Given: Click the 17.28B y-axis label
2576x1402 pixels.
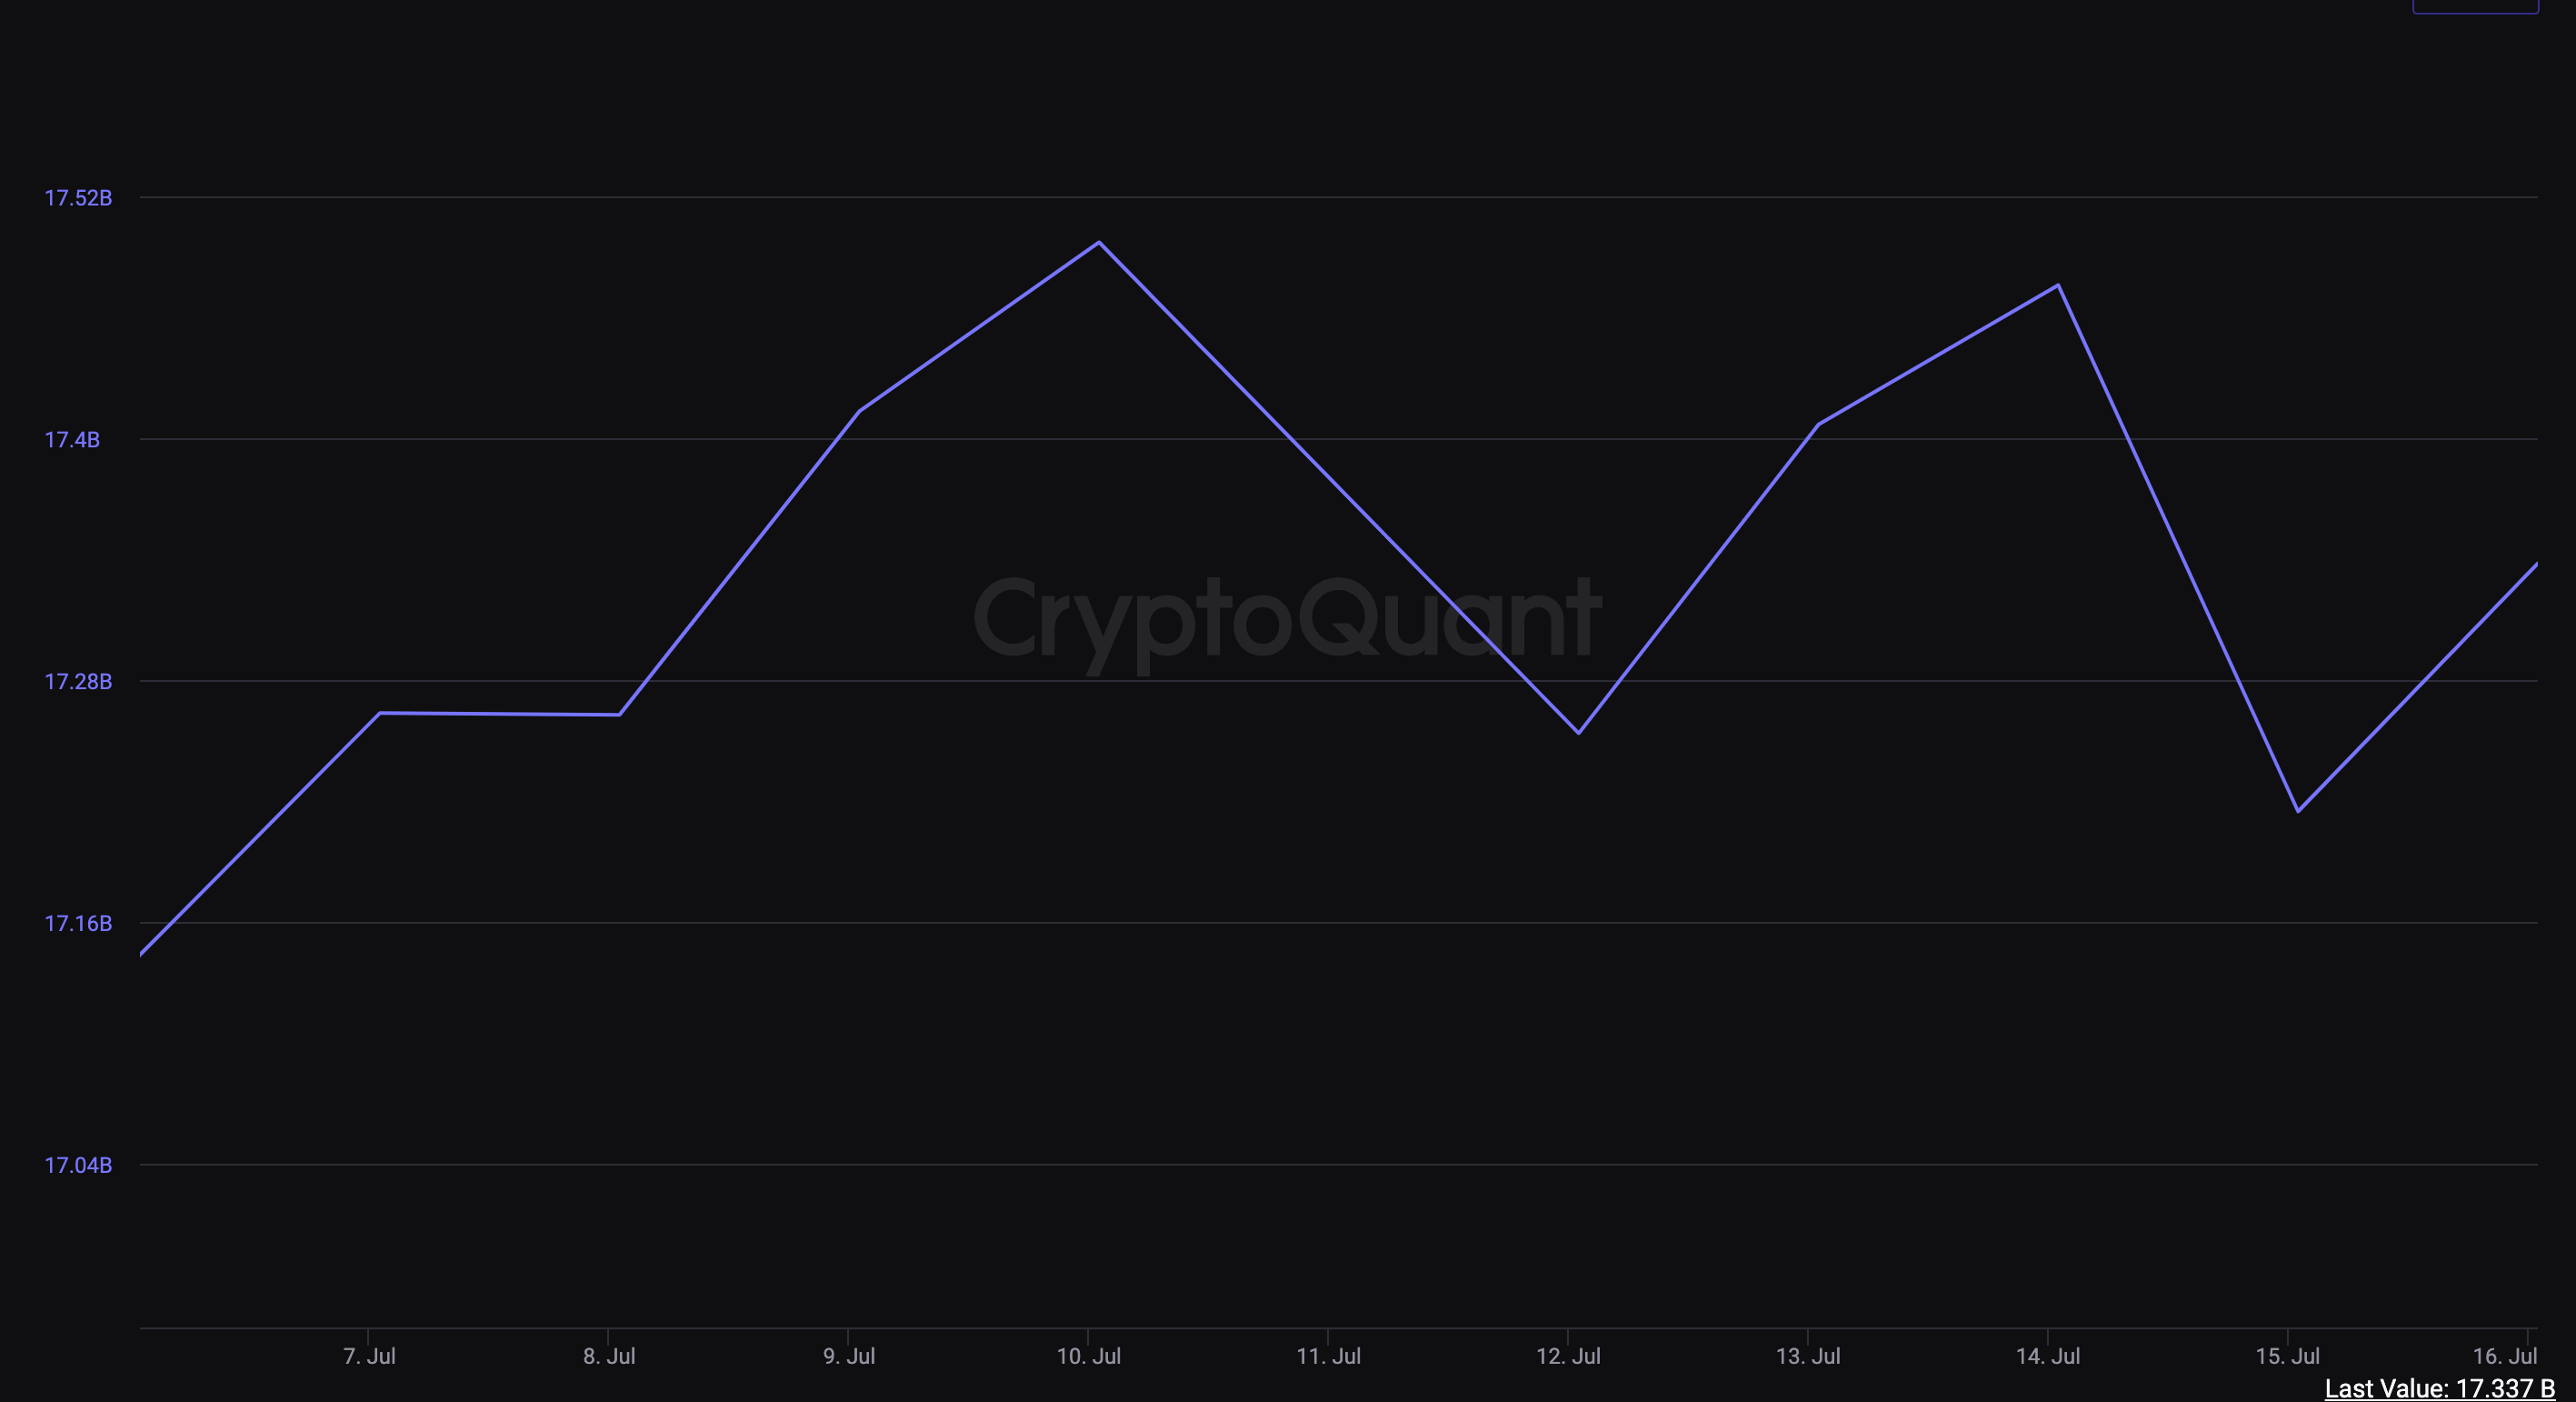Looking at the screenshot, I should [78, 682].
